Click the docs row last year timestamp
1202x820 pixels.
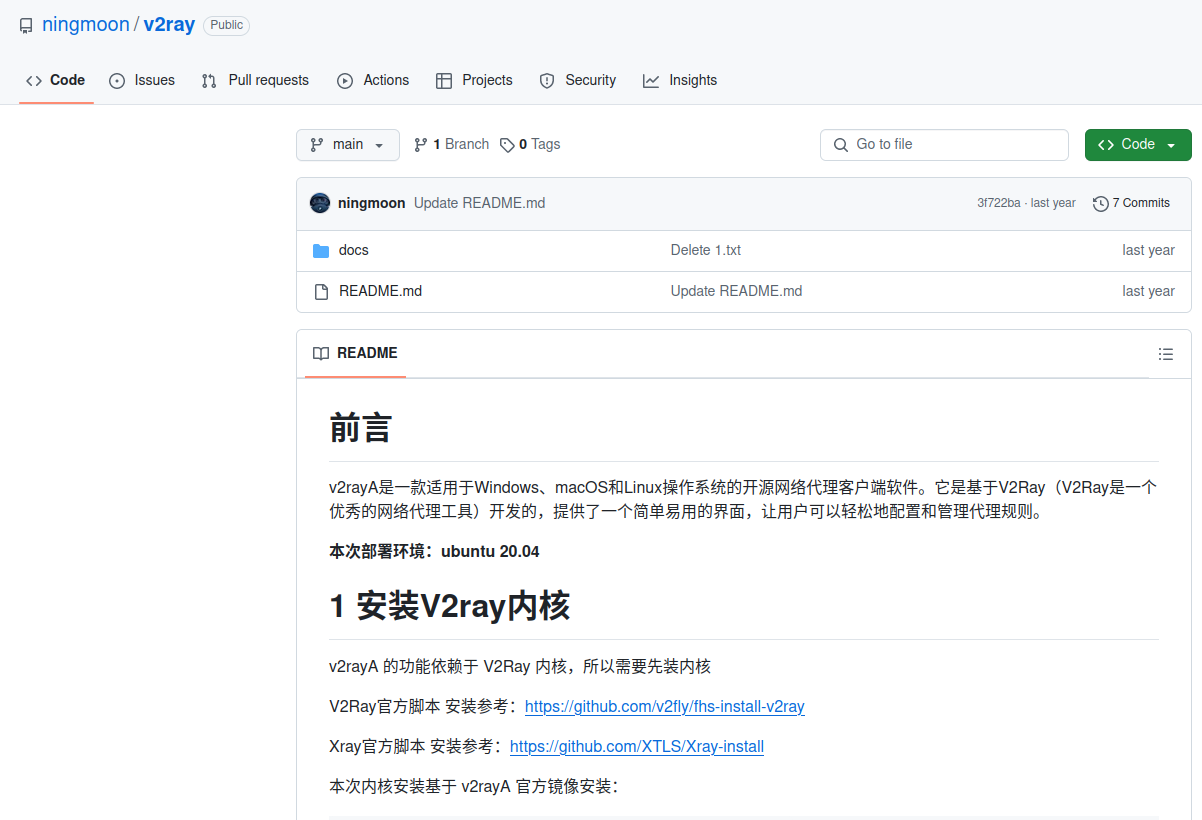[1148, 250]
